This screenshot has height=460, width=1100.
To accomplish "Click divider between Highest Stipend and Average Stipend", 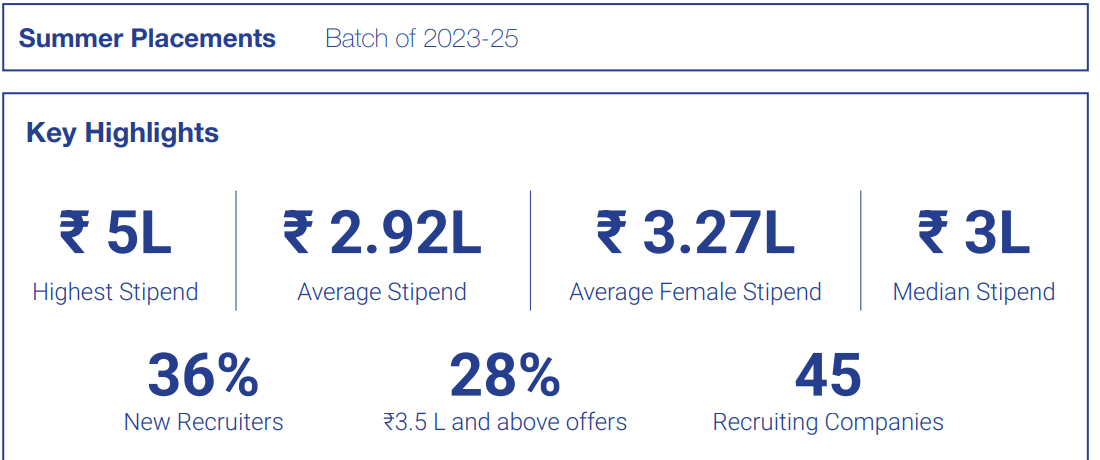I will pyautogui.click(x=236, y=250).
